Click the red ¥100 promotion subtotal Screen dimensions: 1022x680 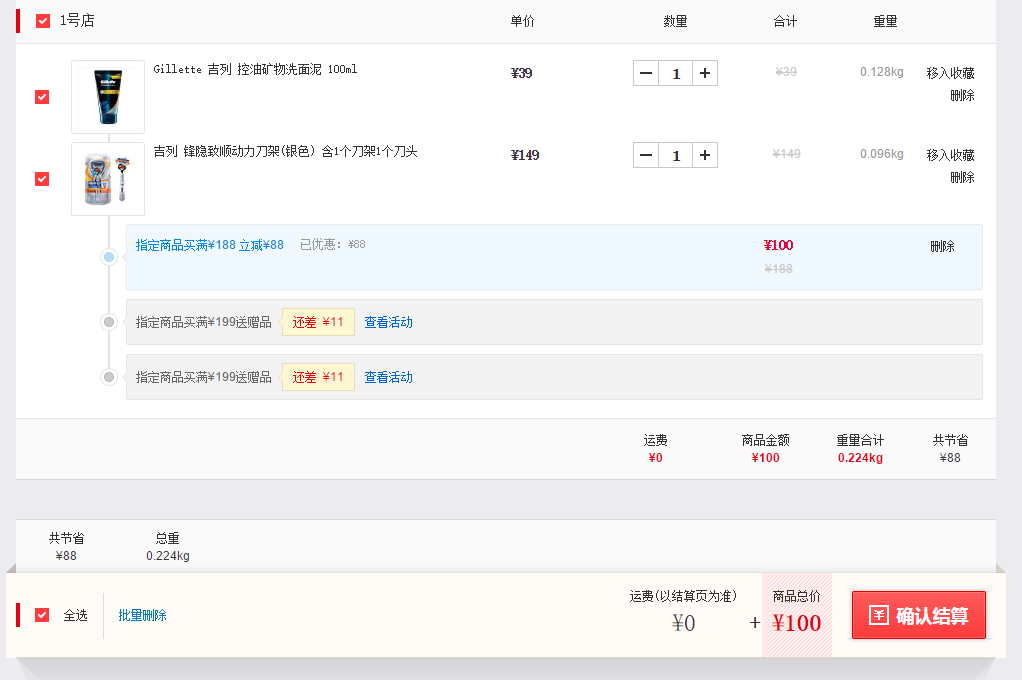(x=778, y=245)
